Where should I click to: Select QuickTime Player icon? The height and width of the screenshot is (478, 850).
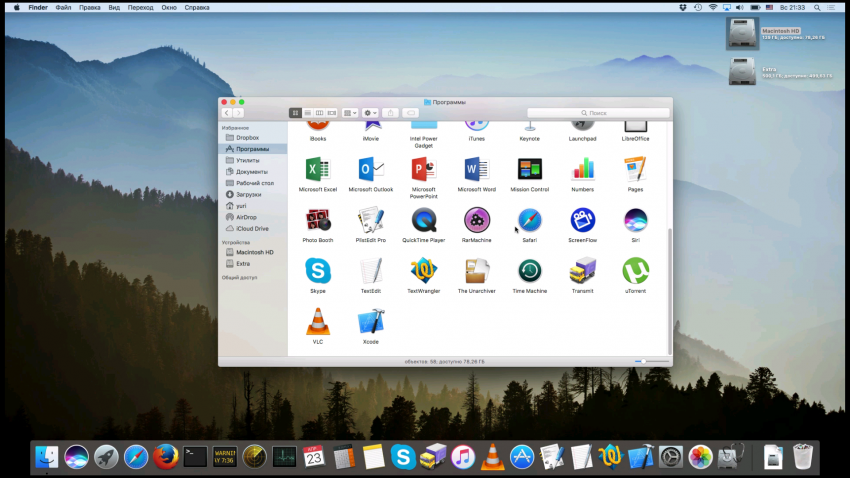tap(423, 221)
